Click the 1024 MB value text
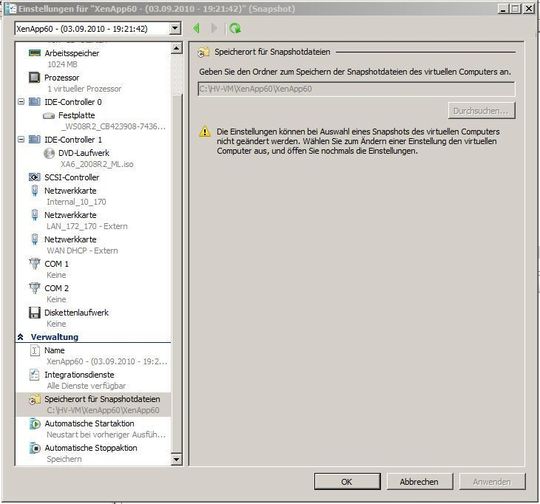540x504 pixels. point(62,64)
